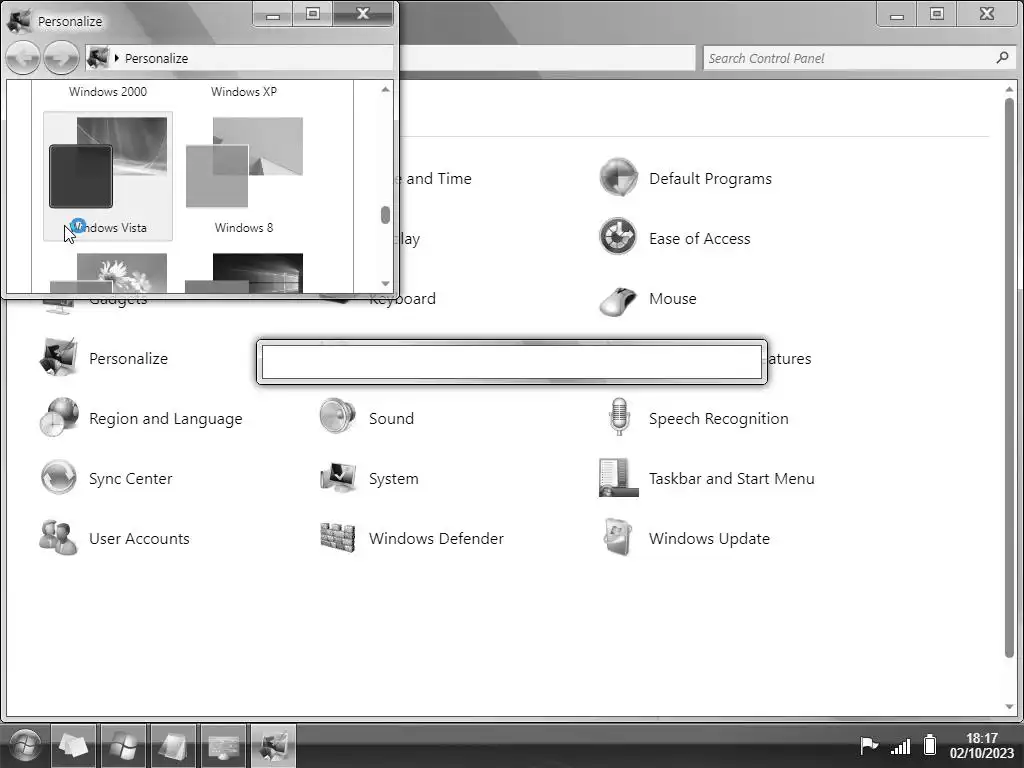The width and height of the screenshot is (1024, 768).
Task: Expand the Personalize breadcrumb arrow
Action: coord(116,58)
